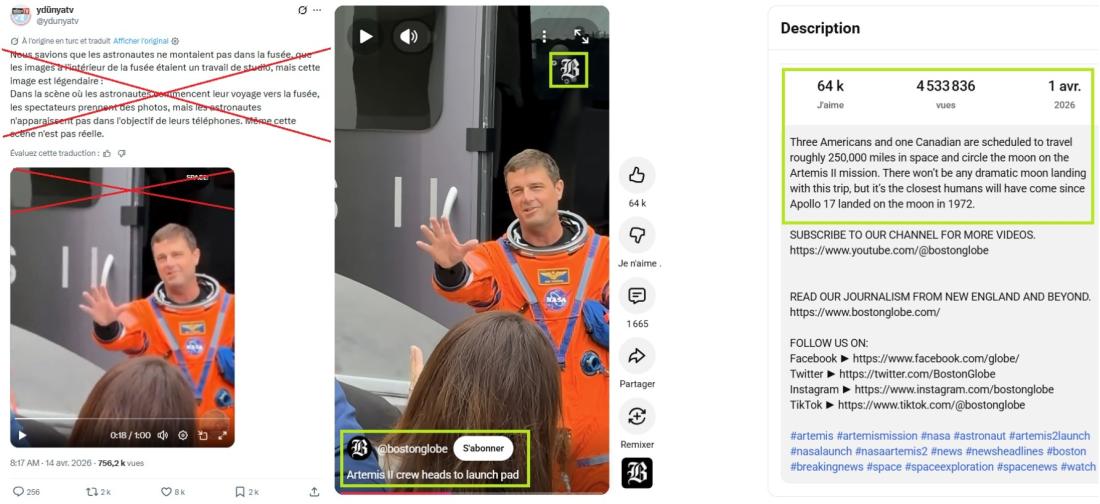Click the dislike thumbs-down button
The width and height of the screenshot is (1100, 504).
click(x=636, y=236)
